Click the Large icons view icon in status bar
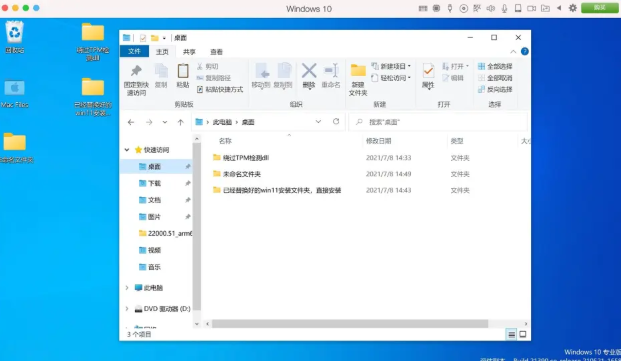This screenshot has height=361, width=621. 523,334
